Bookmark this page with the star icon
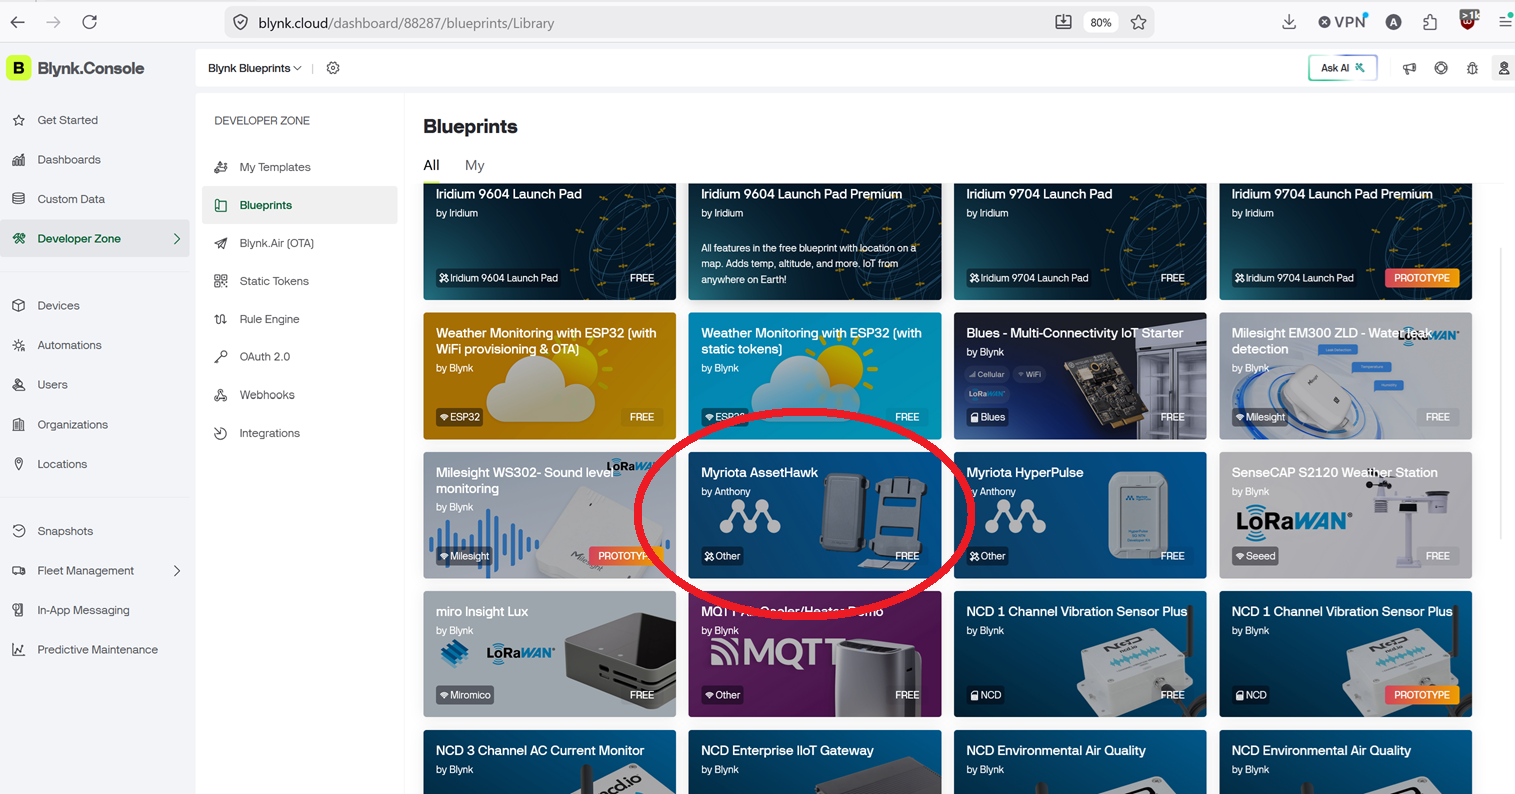This screenshot has height=794, width=1515. click(1138, 22)
